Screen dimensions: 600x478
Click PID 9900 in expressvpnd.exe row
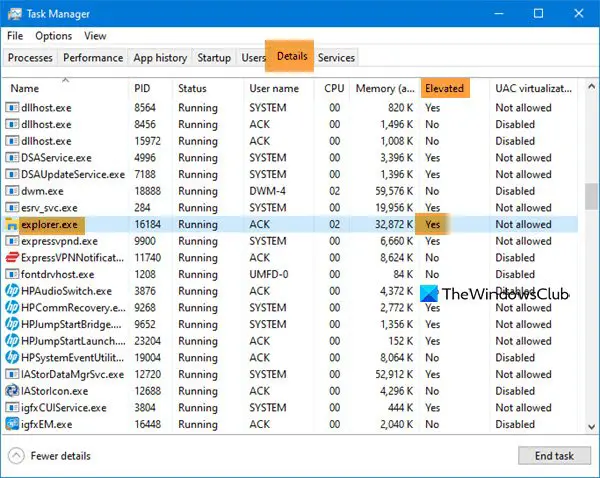(145, 241)
